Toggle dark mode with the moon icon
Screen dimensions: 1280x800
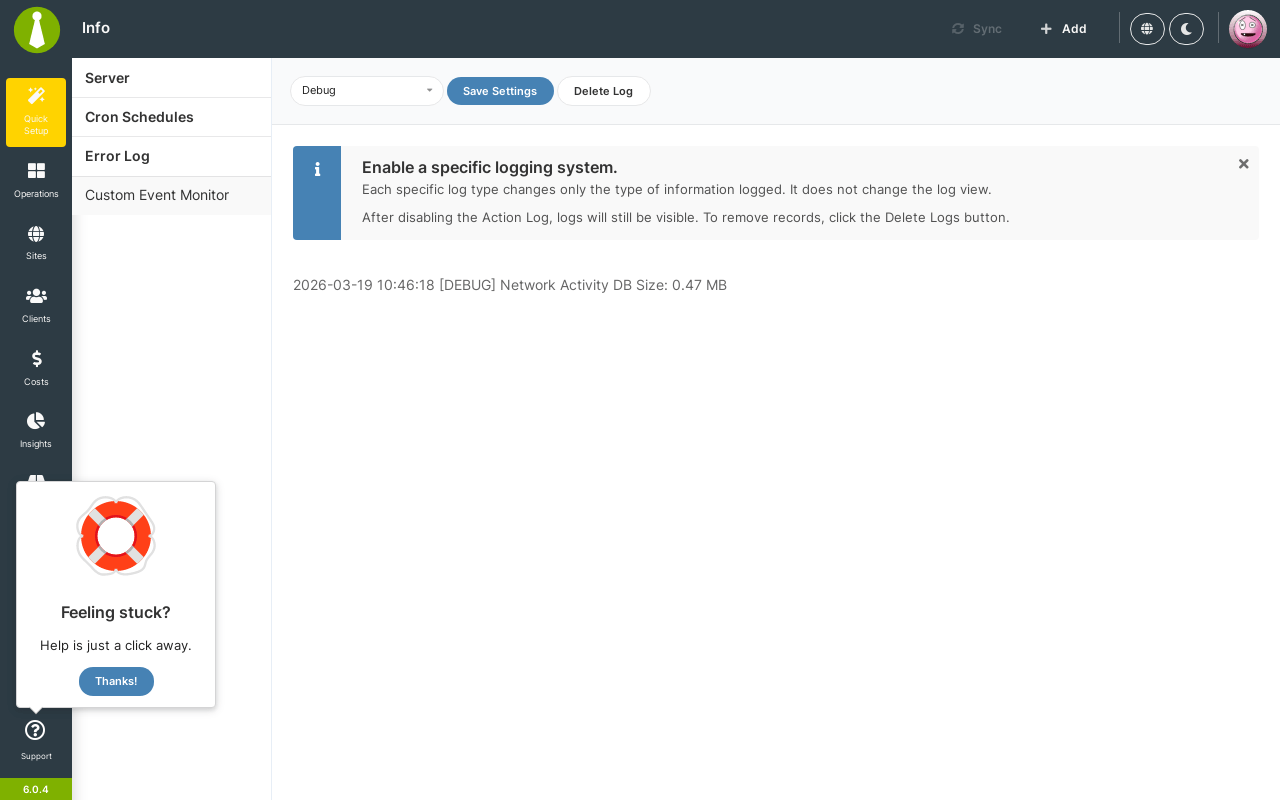pyautogui.click(x=1186, y=29)
